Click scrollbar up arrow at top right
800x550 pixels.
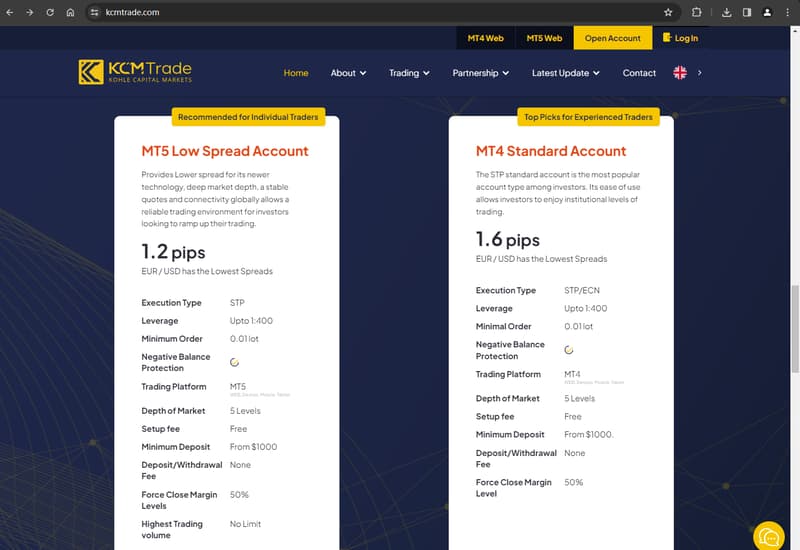795,30
